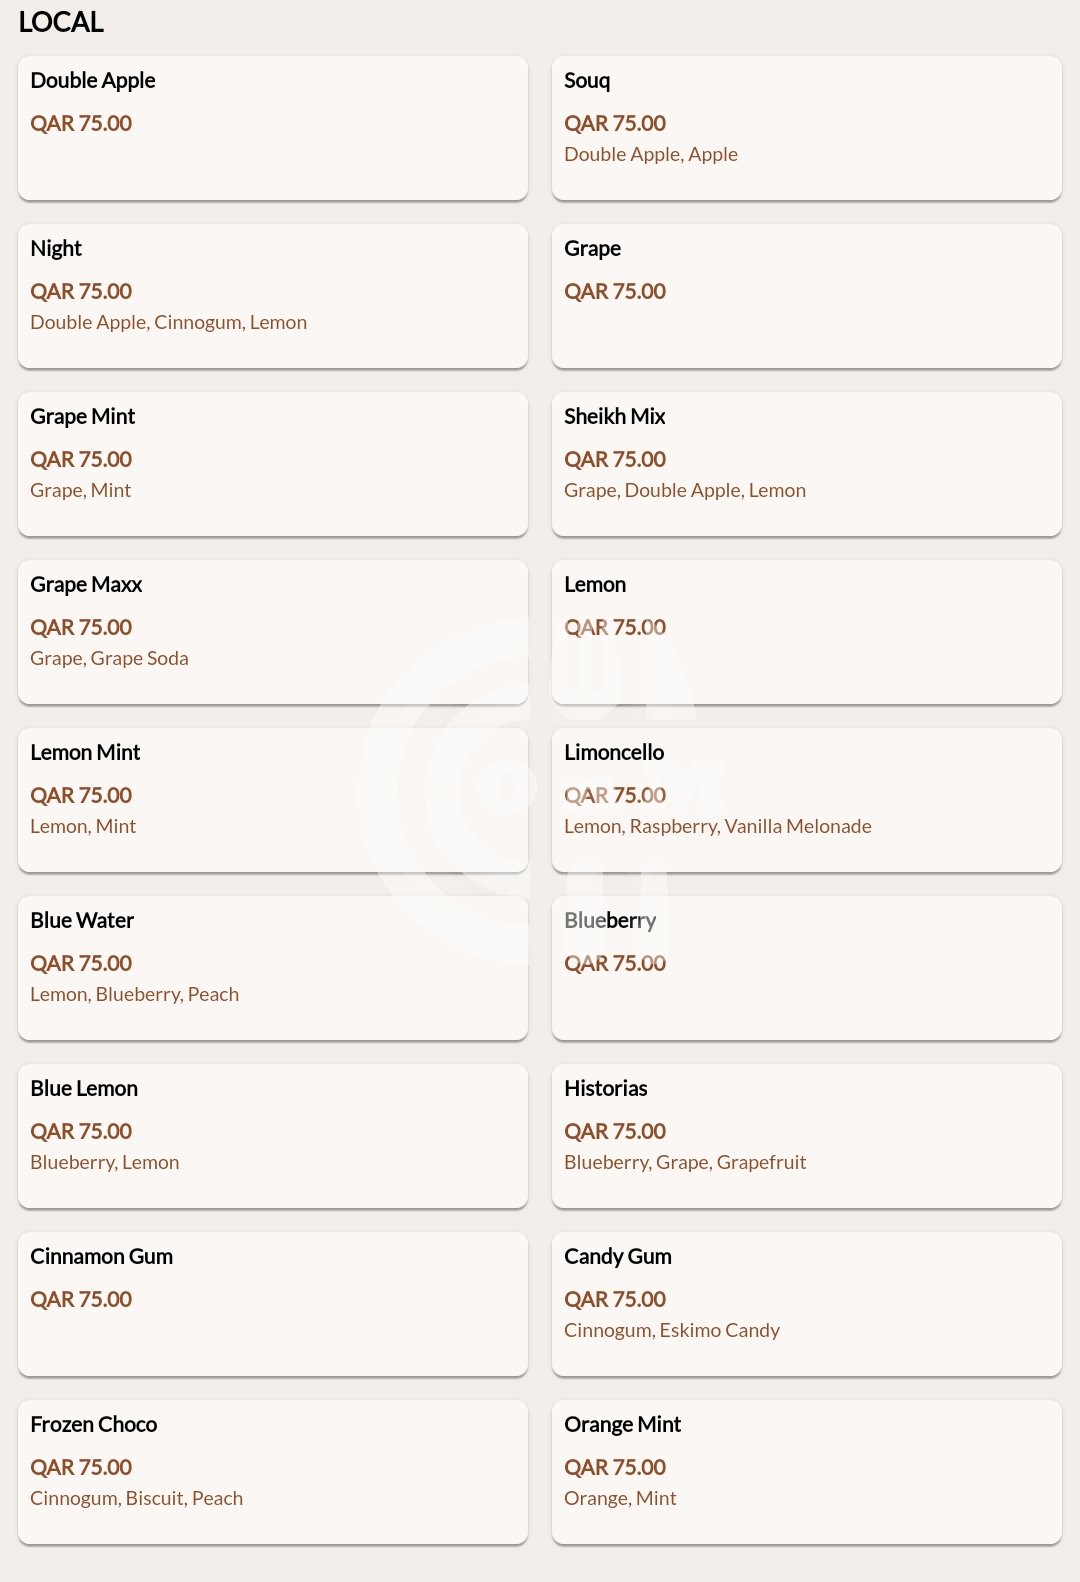The height and width of the screenshot is (1582, 1080).
Task: Click the LOCAL section heading
Action: coord(61,22)
